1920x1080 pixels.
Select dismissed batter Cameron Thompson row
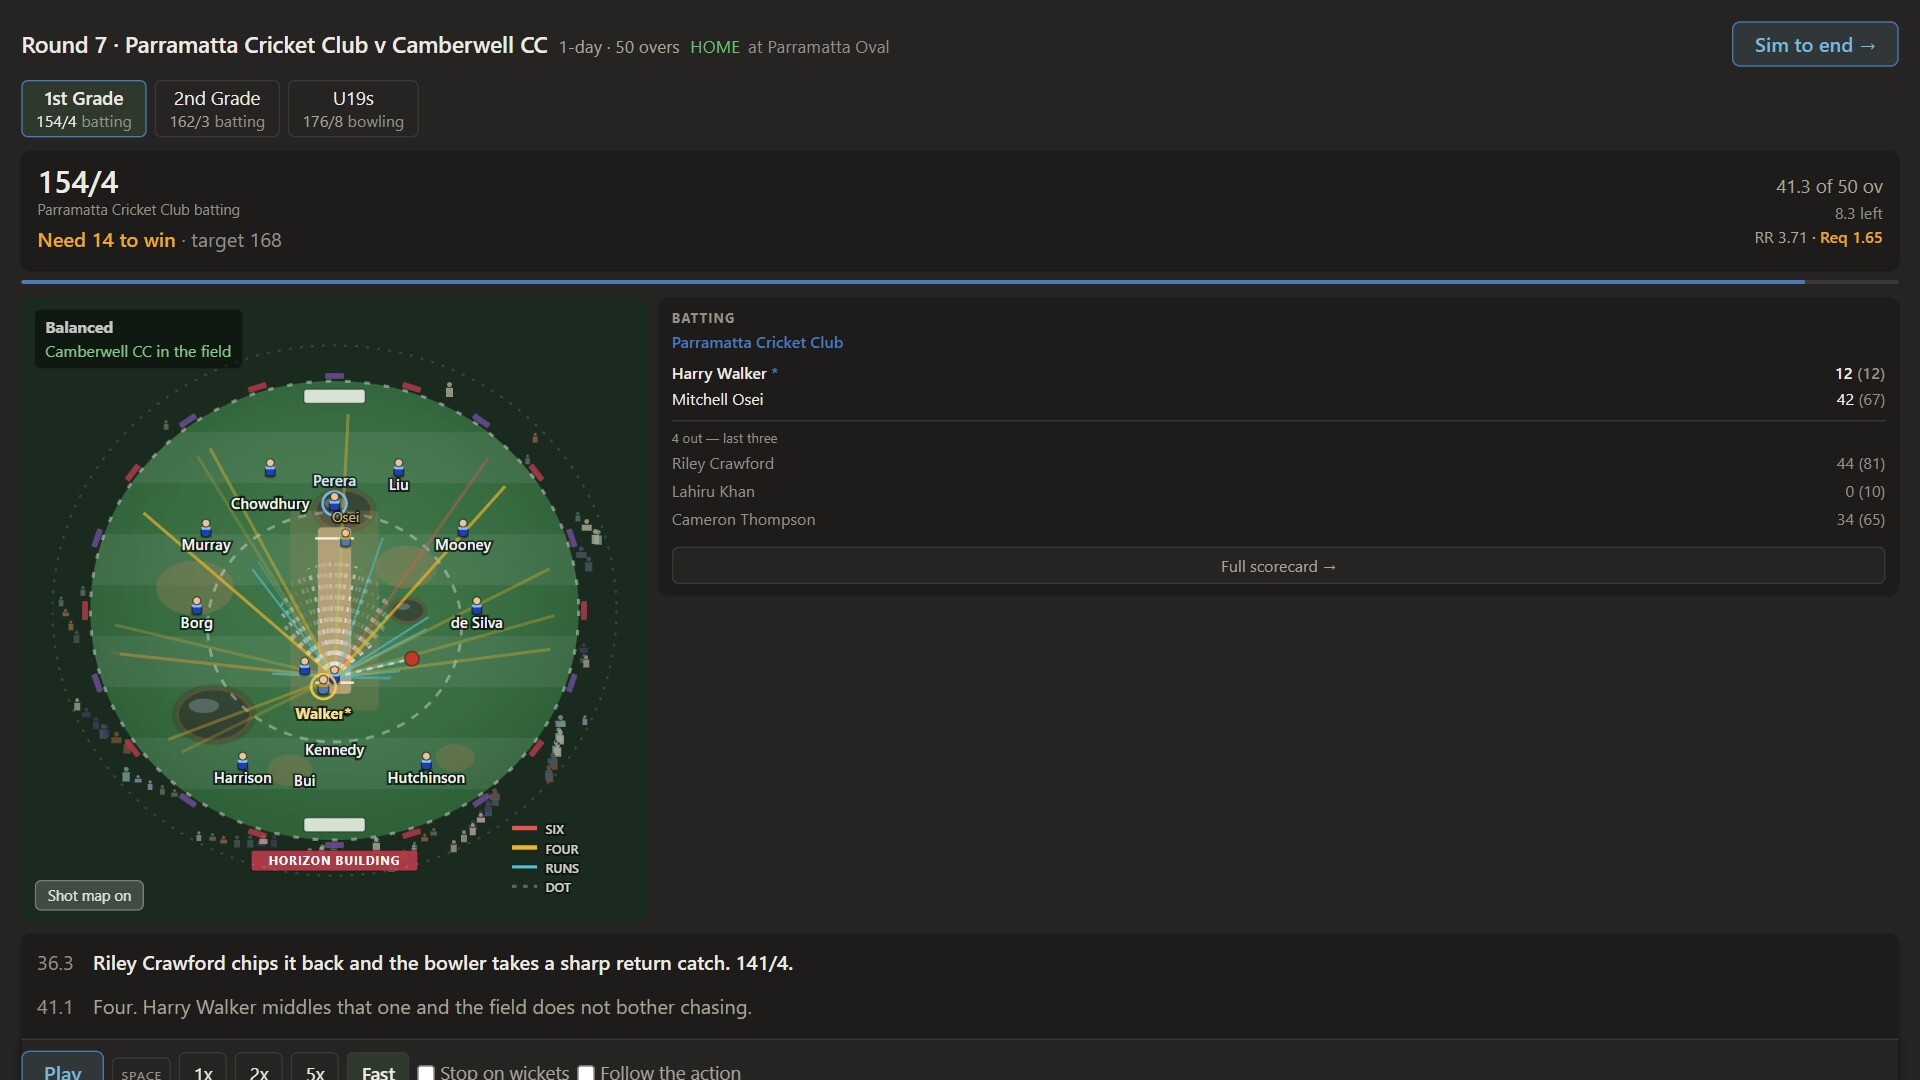[x=1278, y=519]
